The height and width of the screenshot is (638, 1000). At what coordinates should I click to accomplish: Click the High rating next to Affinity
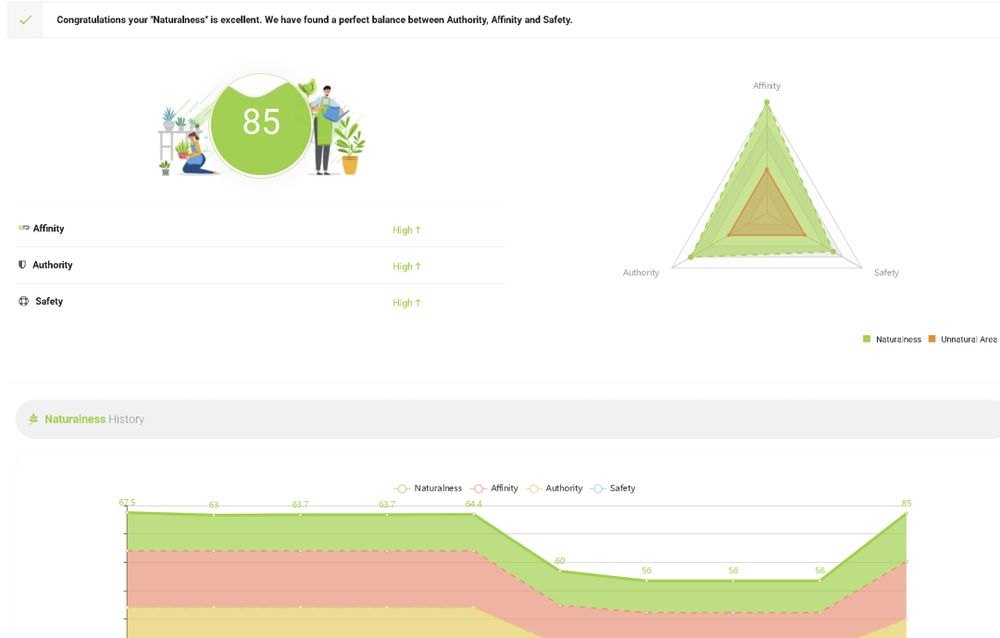point(406,230)
